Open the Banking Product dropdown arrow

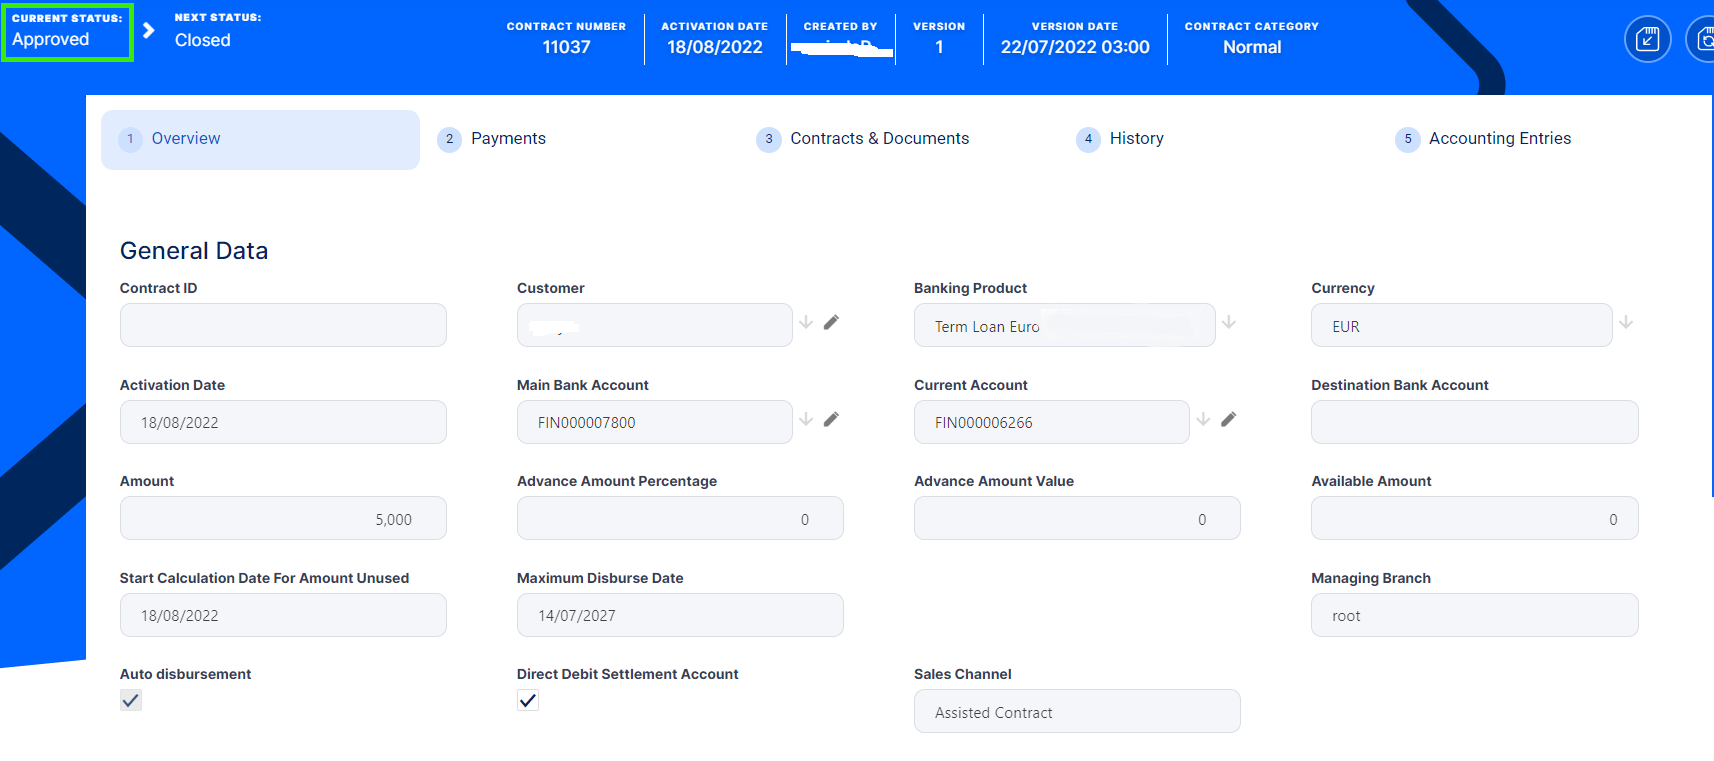click(x=1229, y=322)
